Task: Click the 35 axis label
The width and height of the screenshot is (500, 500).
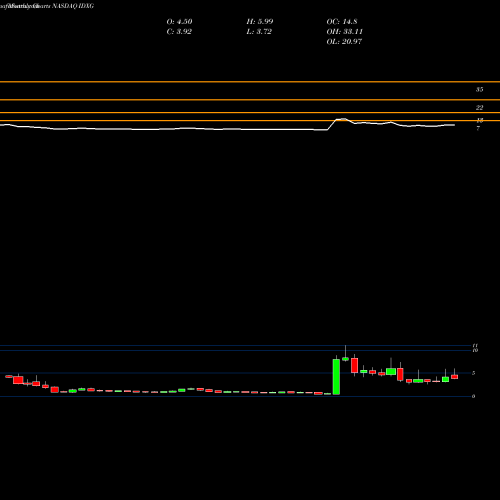Action: click(x=479, y=89)
